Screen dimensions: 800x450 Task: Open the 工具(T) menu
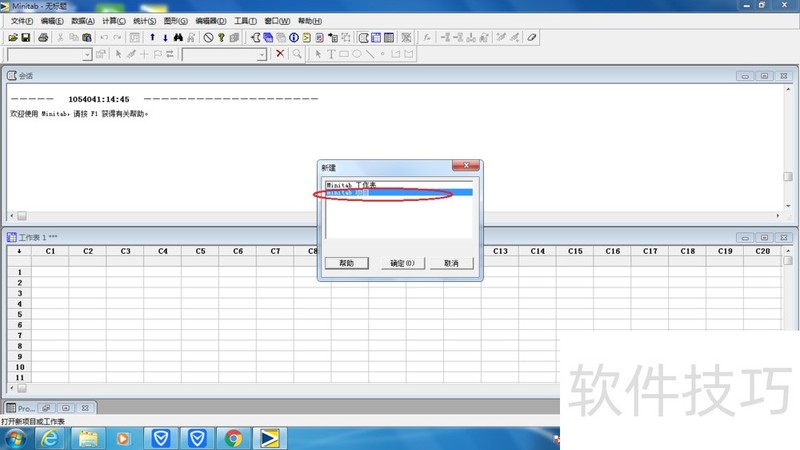pyautogui.click(x=245, y=21)
